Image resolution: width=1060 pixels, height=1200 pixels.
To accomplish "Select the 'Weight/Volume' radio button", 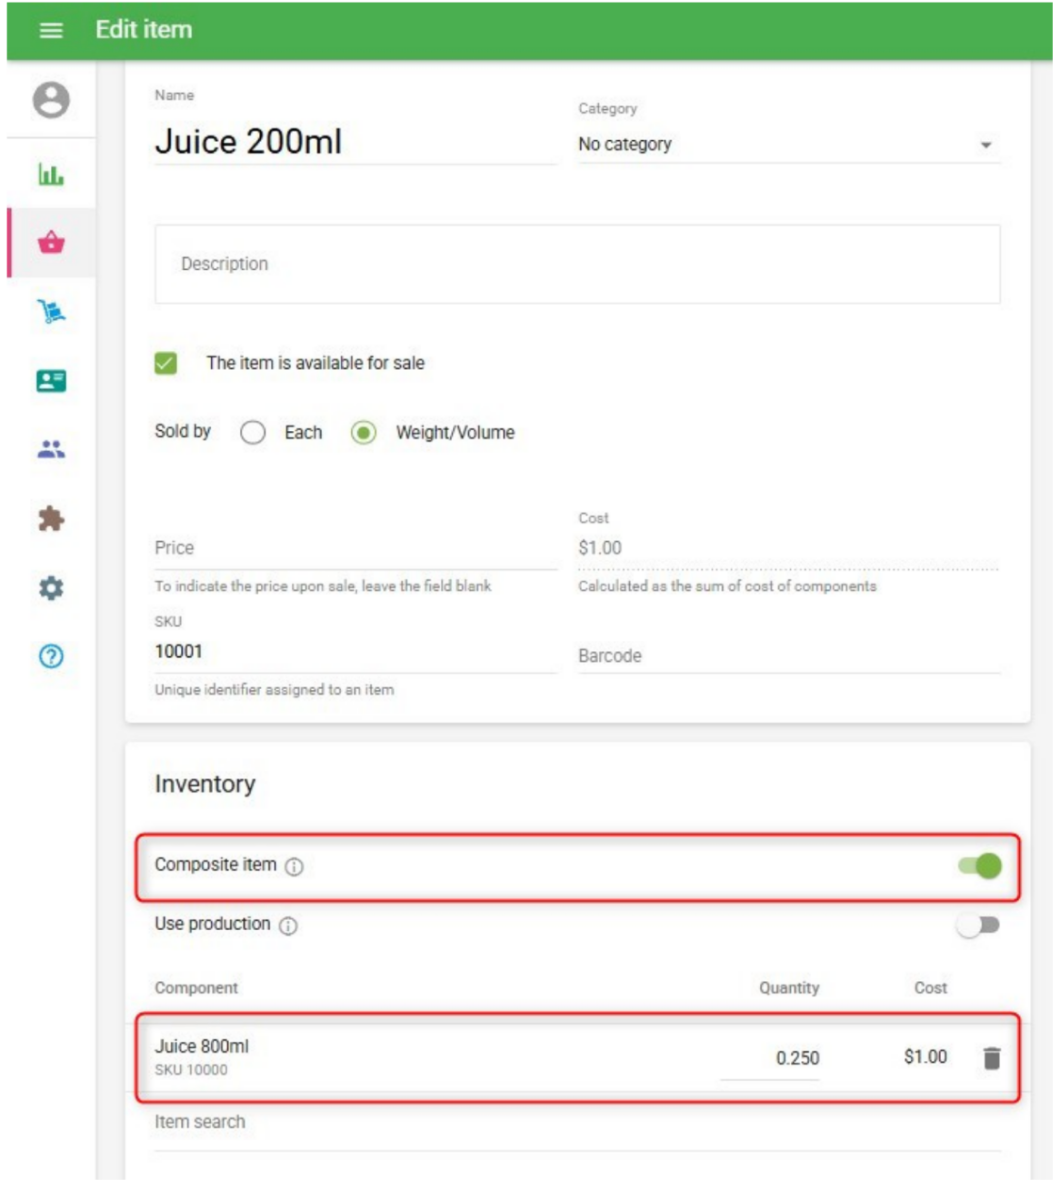I will point(364,433).
